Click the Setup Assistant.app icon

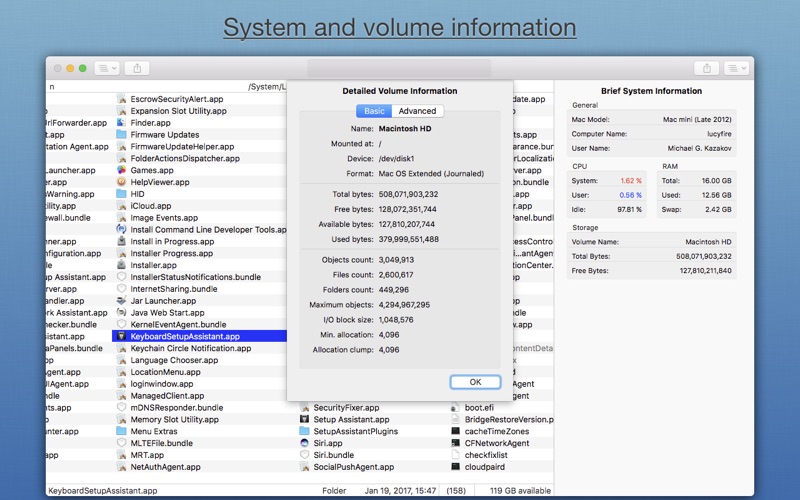tap(305, 419)
